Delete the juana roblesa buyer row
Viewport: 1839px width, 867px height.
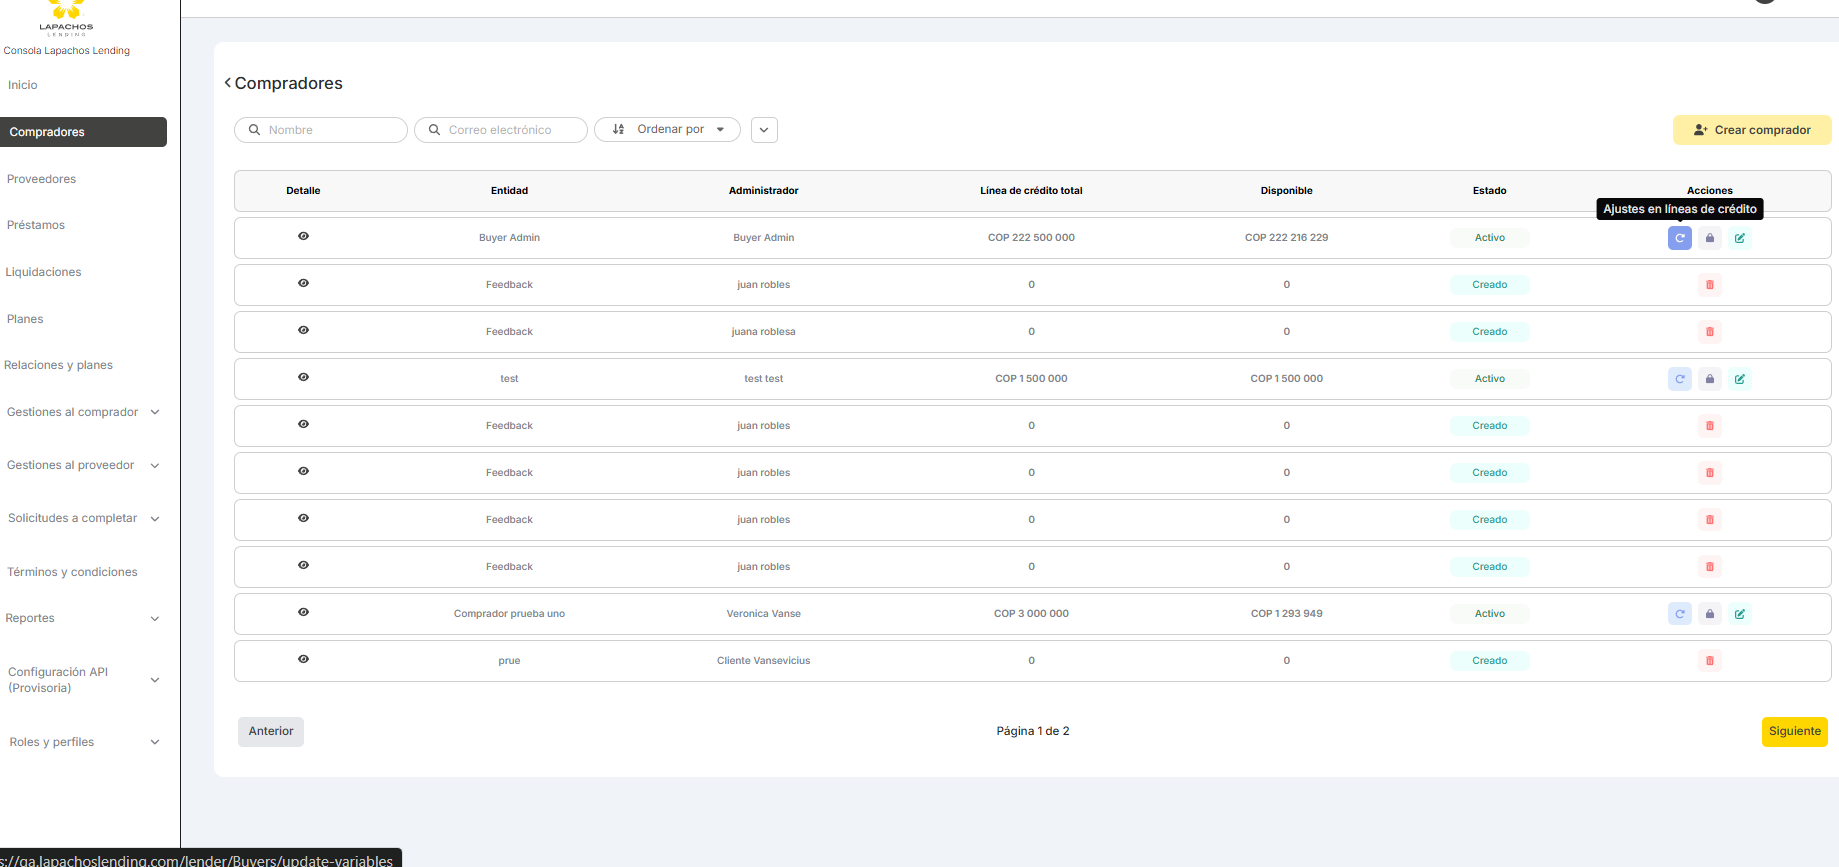point(1709,332)
